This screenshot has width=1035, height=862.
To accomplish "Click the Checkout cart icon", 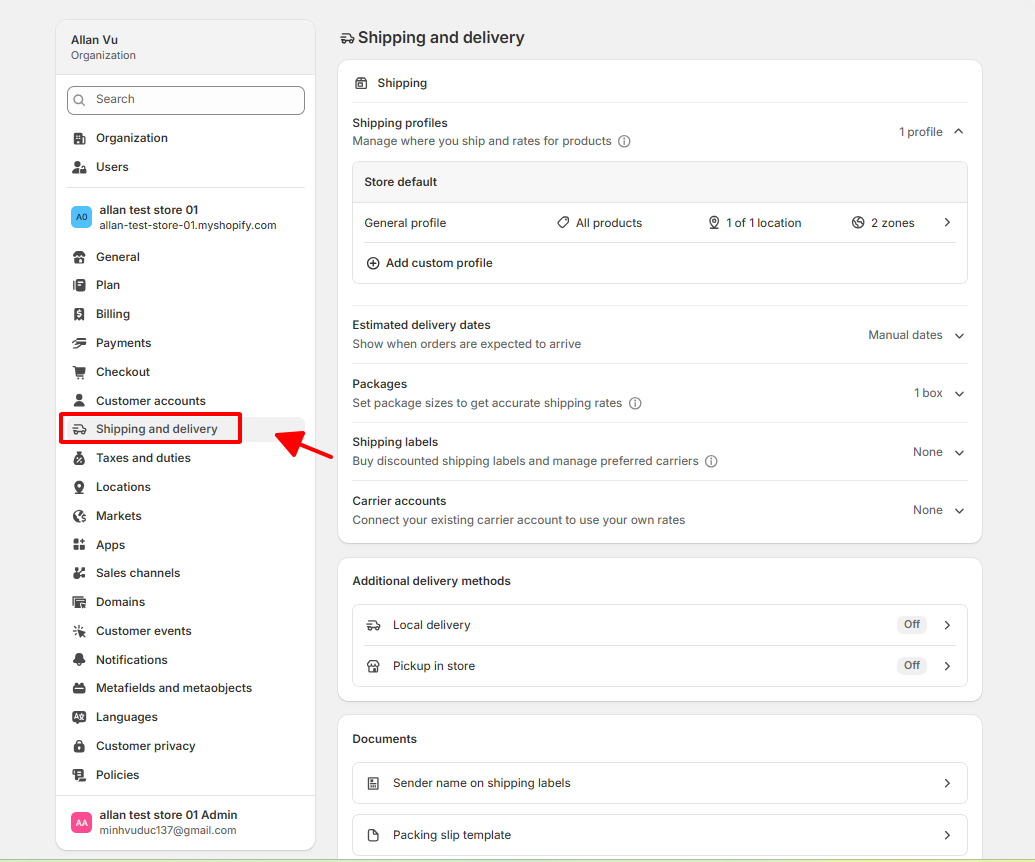I will [79, 372].
